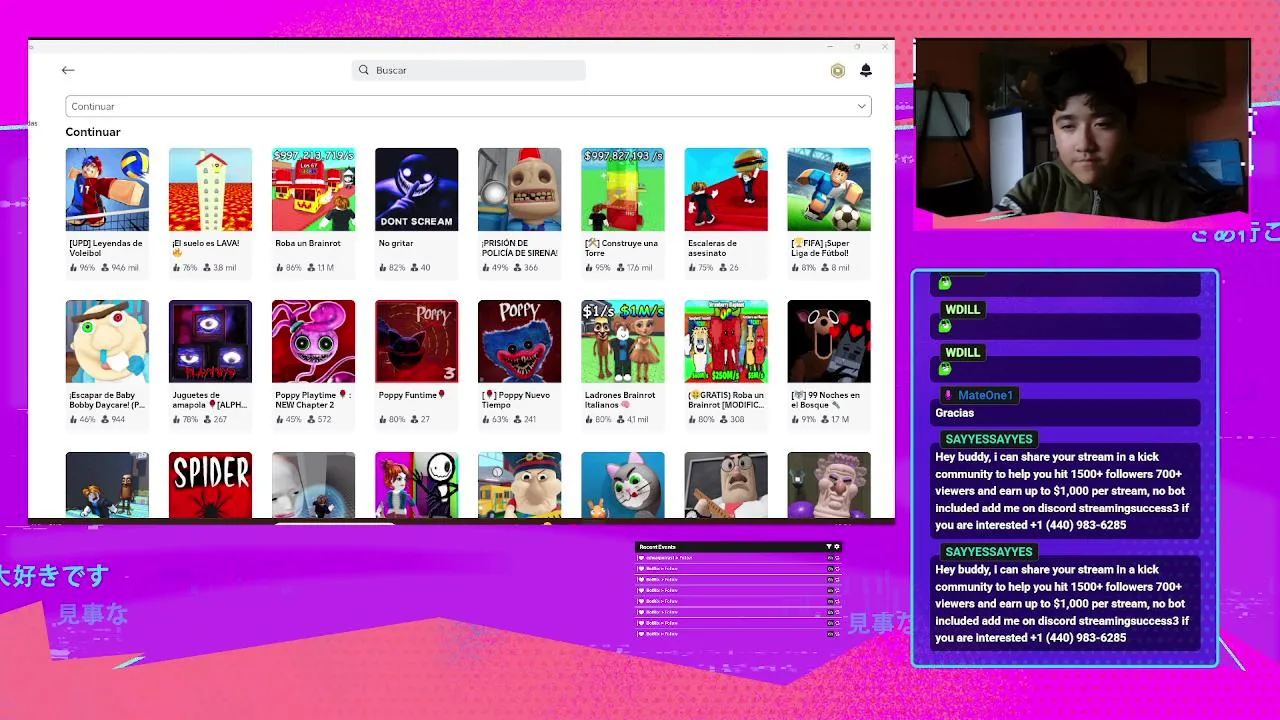This screenshot has width=1280, height=720.
Task: Open the notifications bell
Action: coord(866,70)
